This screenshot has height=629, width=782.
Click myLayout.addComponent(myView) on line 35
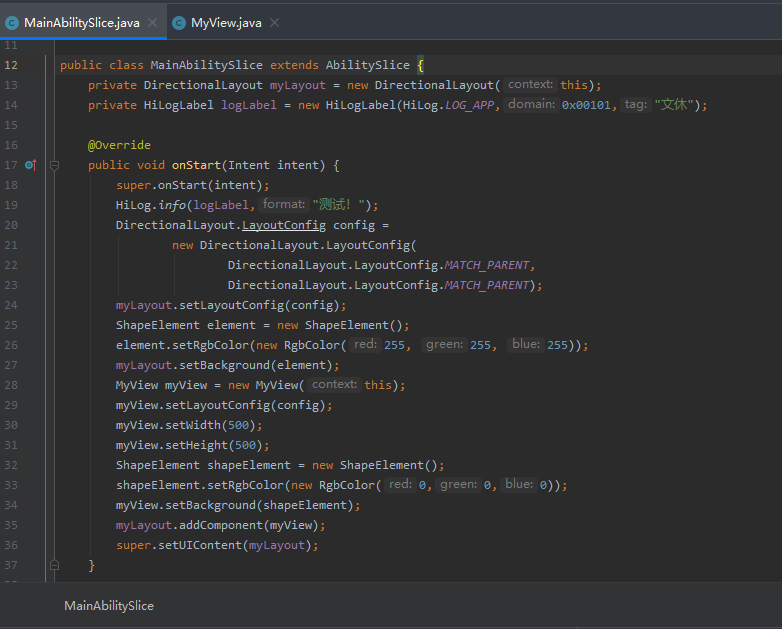pos(220,525)
